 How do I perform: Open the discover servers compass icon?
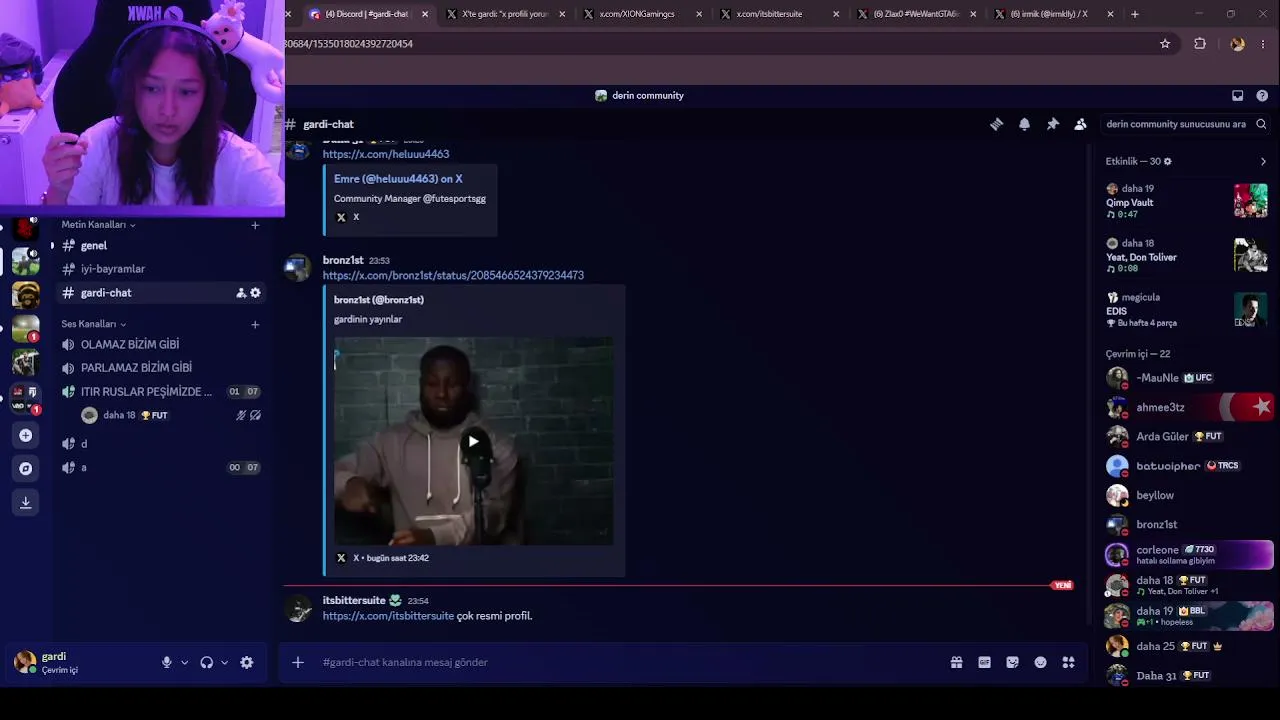coord(26,468)
